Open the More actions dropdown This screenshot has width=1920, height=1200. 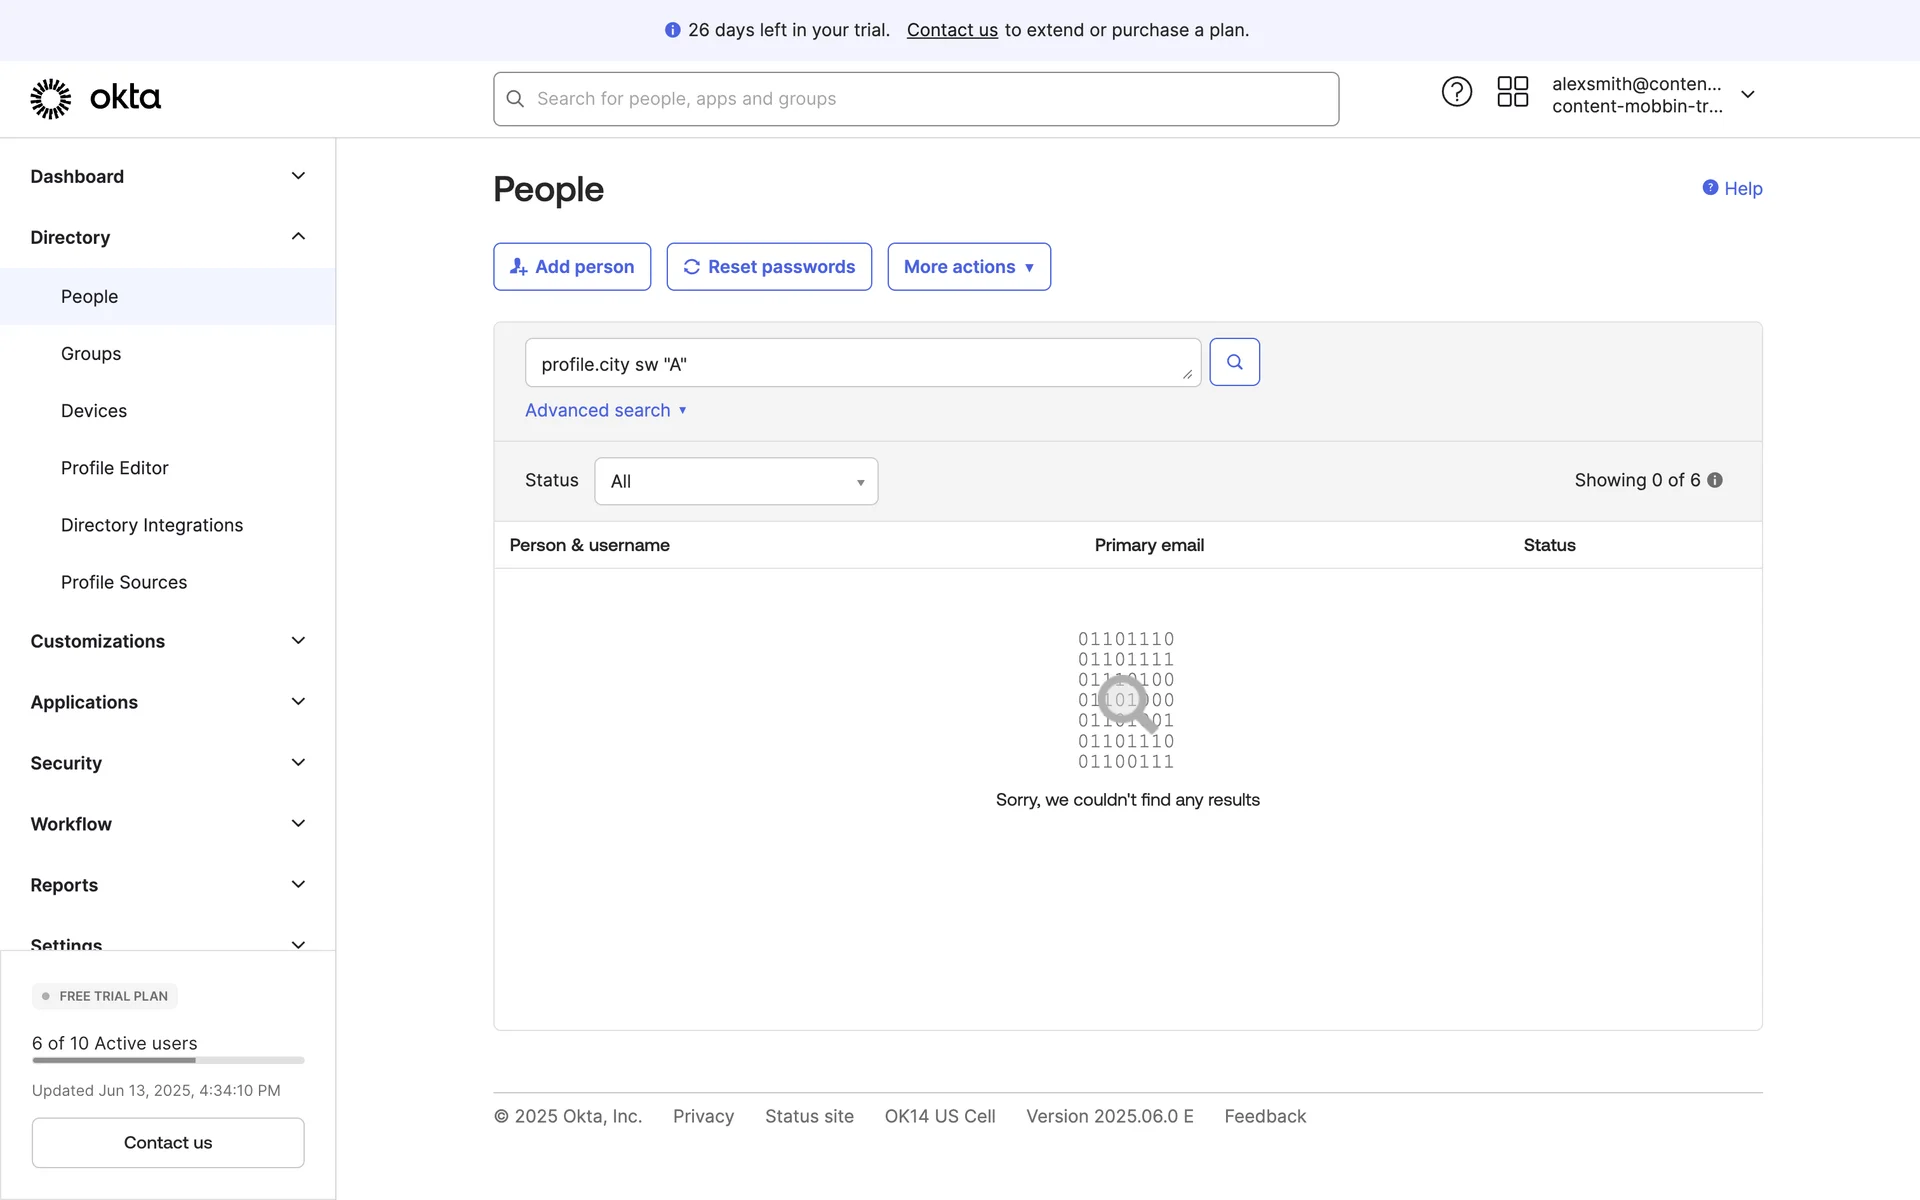click(x=968, y=267)
